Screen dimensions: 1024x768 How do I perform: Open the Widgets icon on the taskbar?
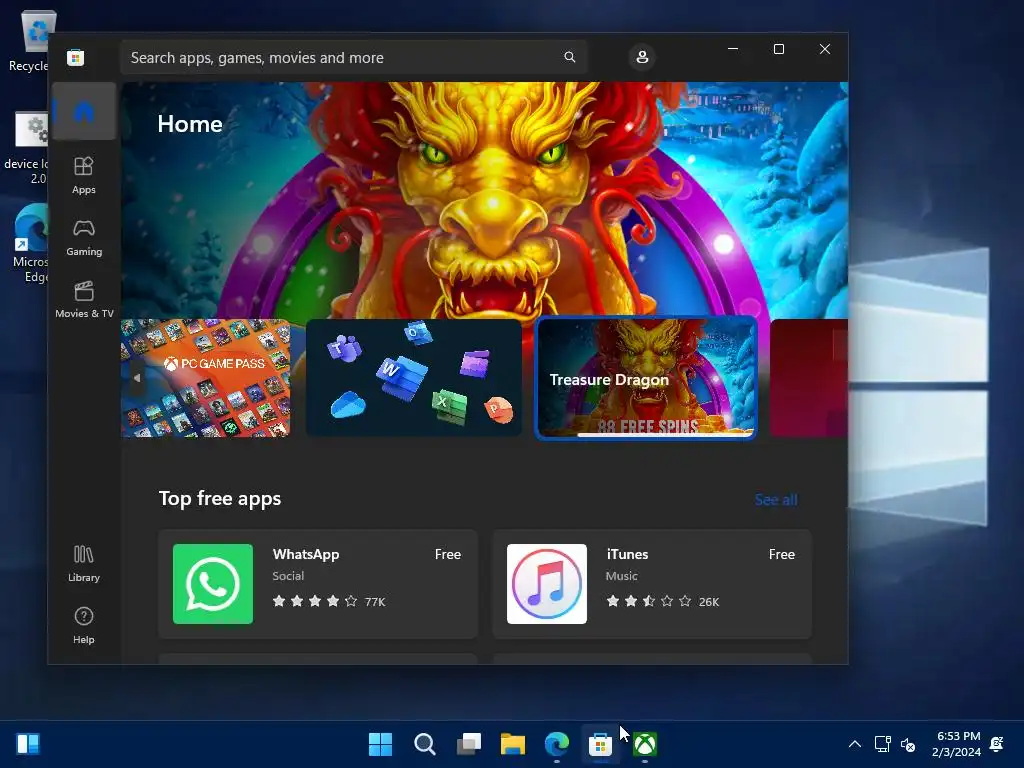pos(28,744)
